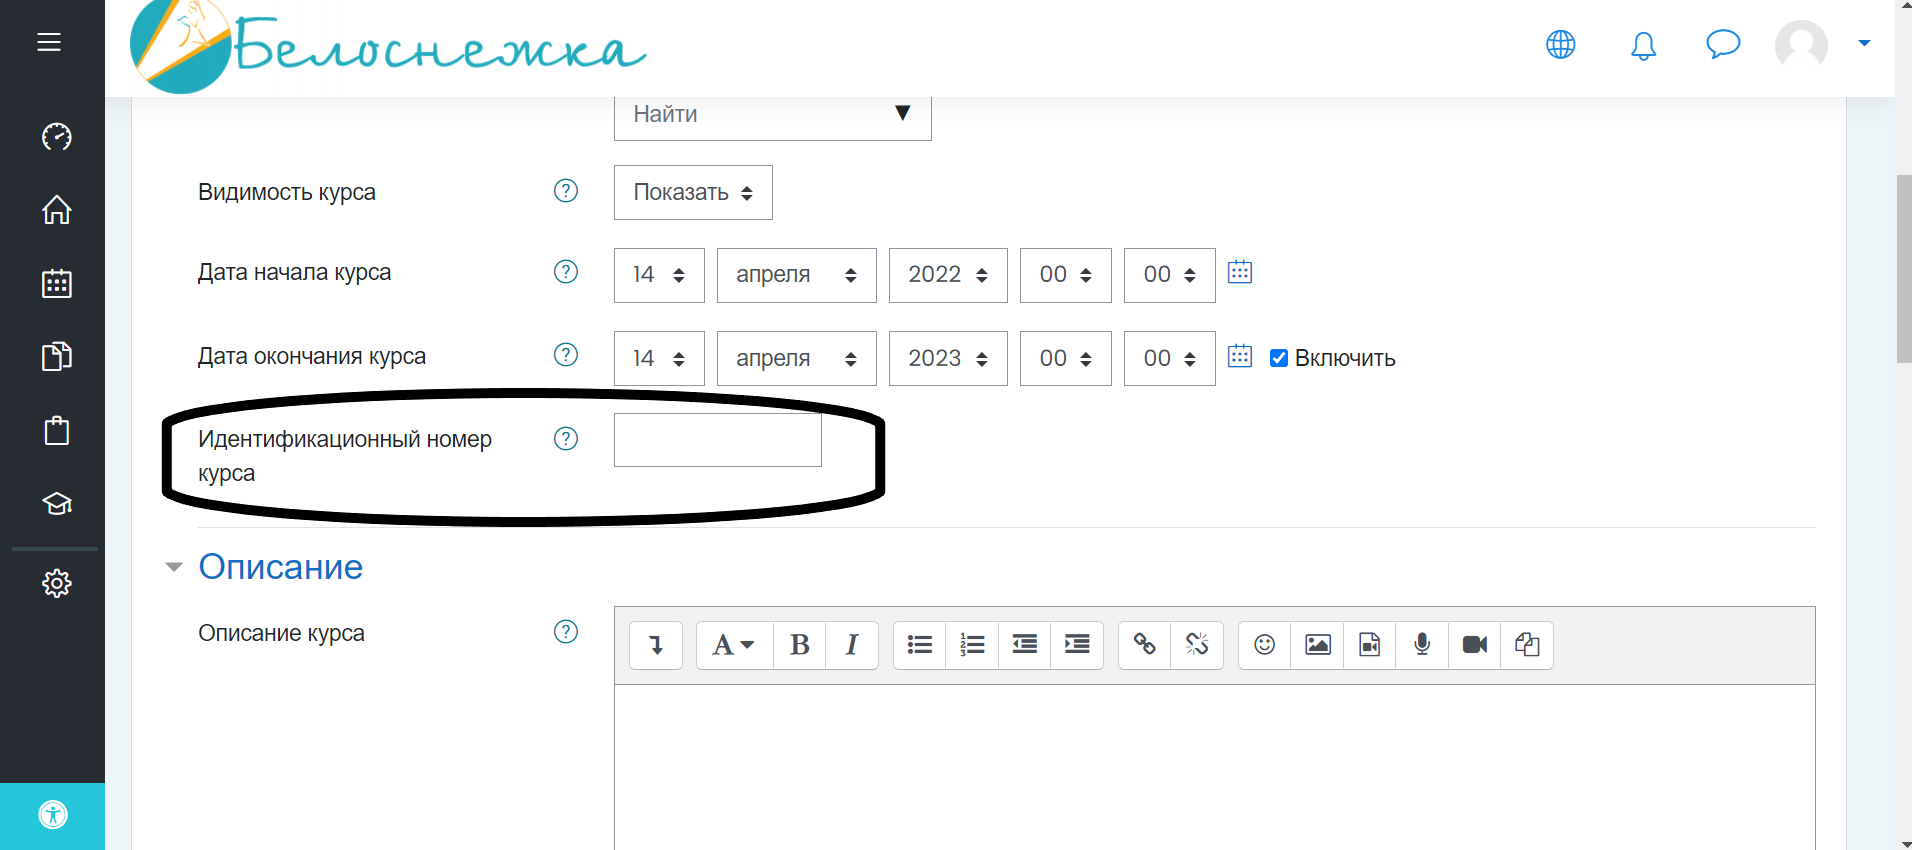Open the user profile menu arrow
1912x850 pixels.
pos(1864,43)
